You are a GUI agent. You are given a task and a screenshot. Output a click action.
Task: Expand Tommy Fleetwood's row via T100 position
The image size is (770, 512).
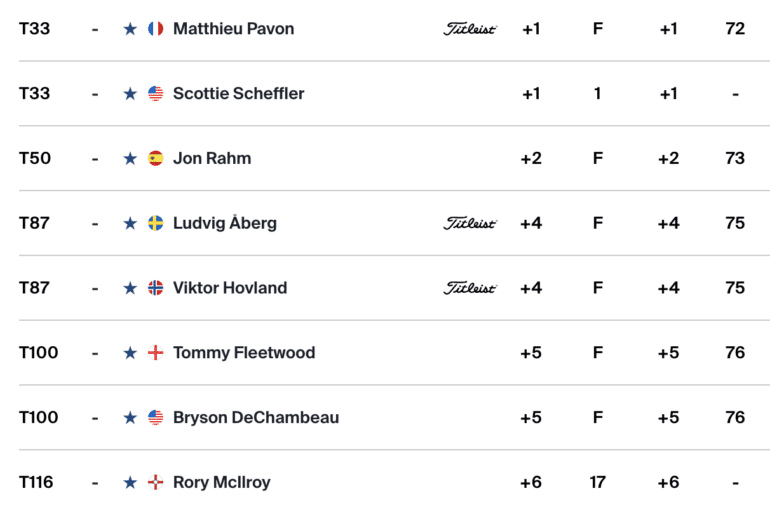[x=38, y=352]
